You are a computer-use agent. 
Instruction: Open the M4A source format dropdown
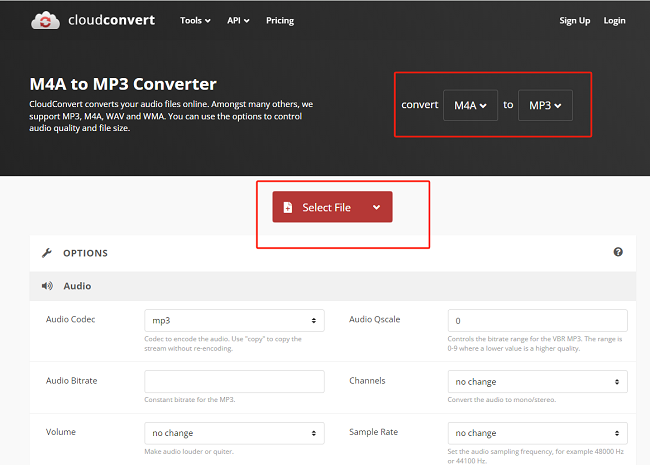(x=471, y=105)
